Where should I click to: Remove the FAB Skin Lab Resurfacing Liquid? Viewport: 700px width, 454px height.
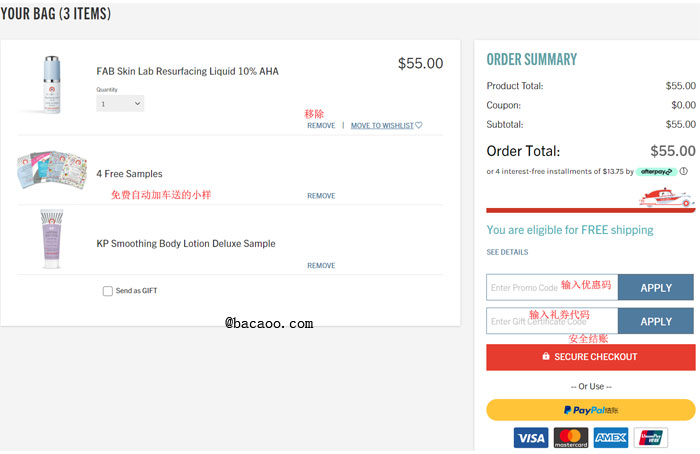[x=321, y=125]
